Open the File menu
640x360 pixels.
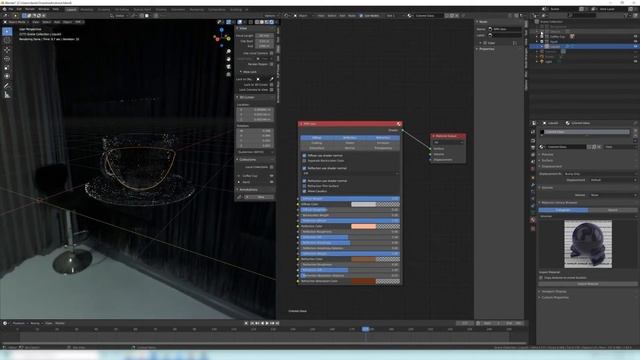pyautogui.click(x=11, y=9)
